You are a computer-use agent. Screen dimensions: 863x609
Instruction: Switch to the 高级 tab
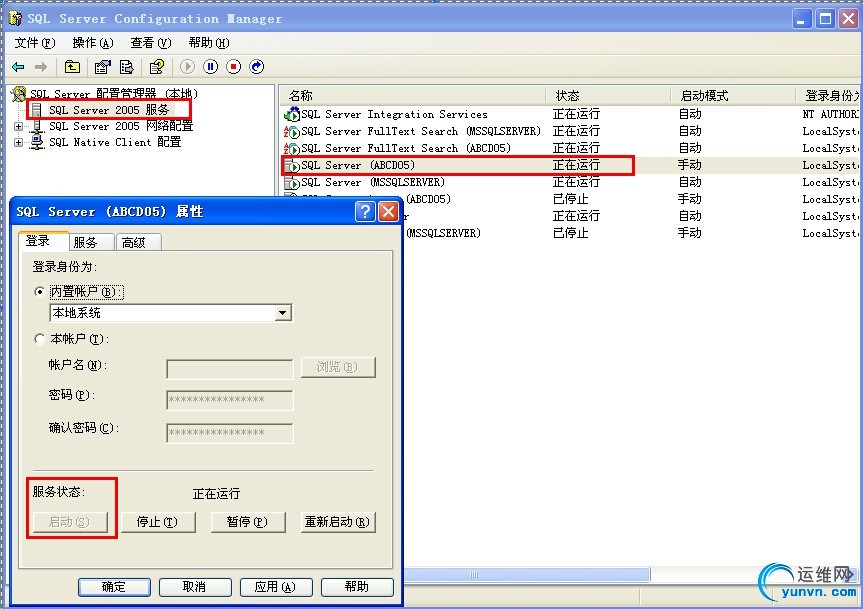[x=139, y=242]
